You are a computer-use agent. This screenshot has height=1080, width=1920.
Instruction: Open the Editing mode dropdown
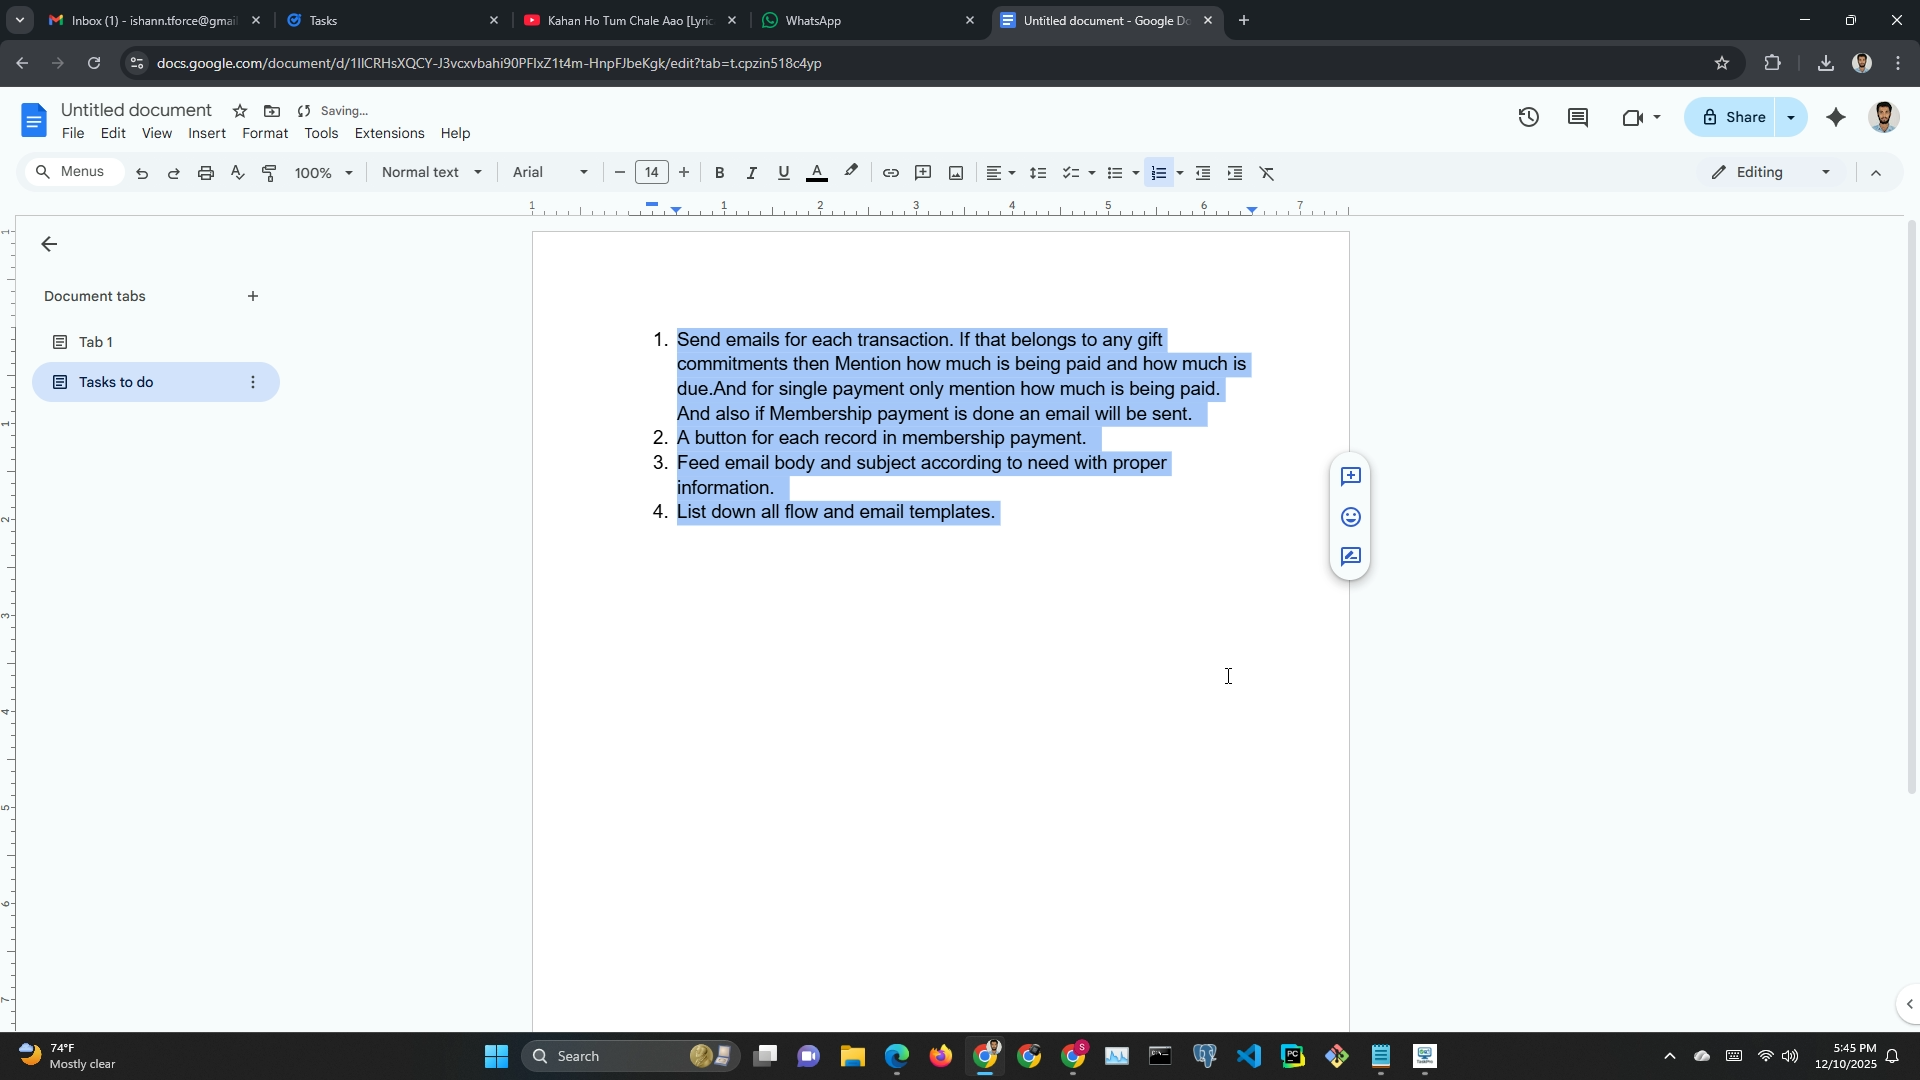[1771, 173]
